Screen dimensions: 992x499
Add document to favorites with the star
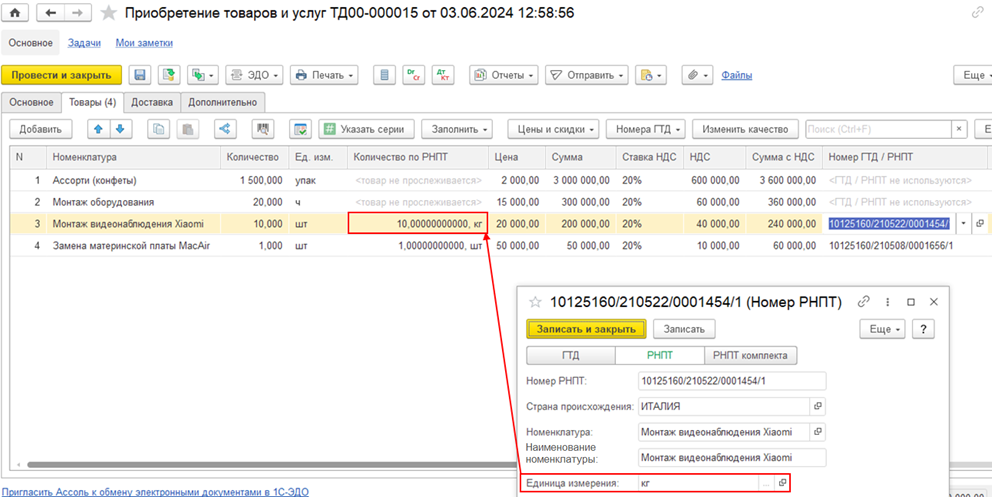tap(109, 13)
